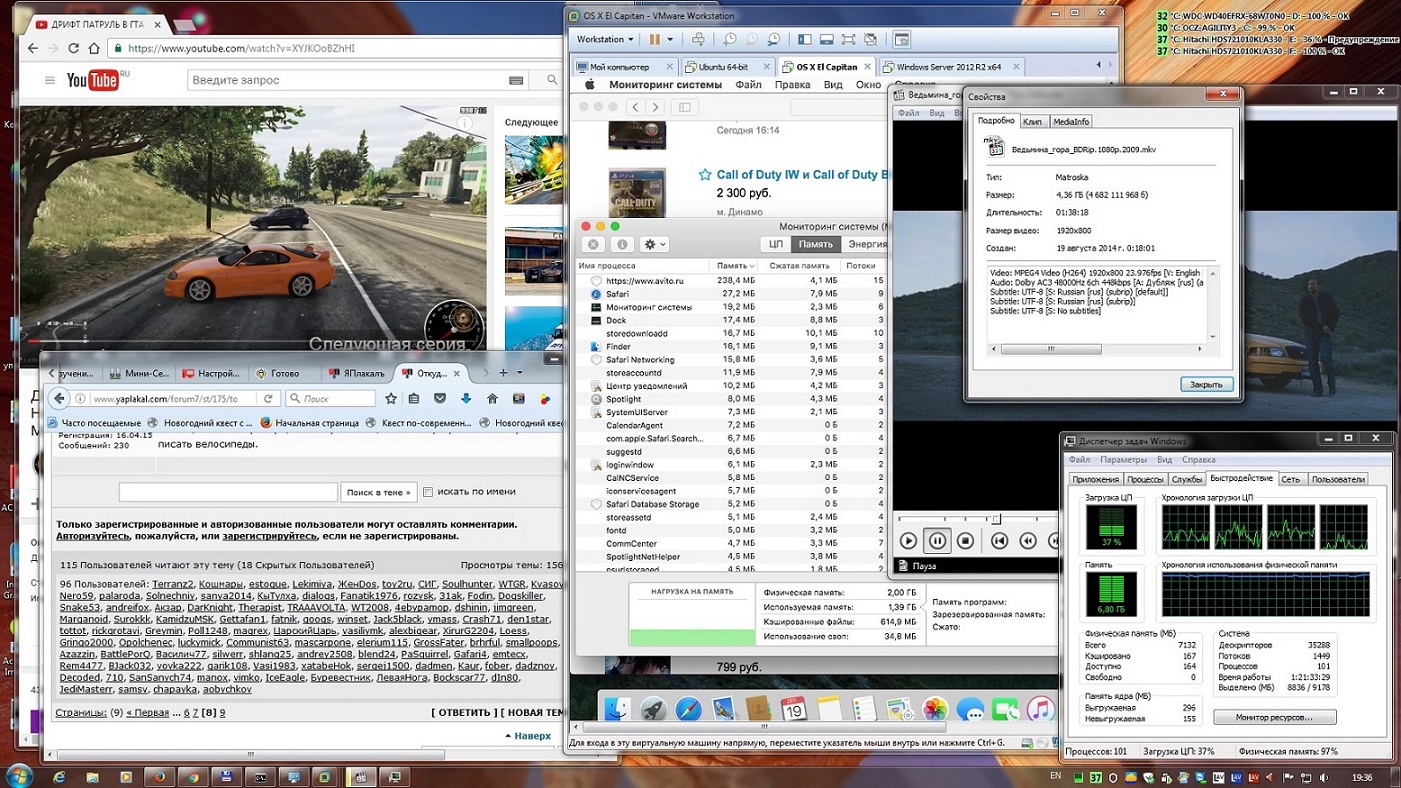The image size is (1401, 788).
Task: Click the 'Авторизуйтесь' link
Action: [x=94, y=536]
